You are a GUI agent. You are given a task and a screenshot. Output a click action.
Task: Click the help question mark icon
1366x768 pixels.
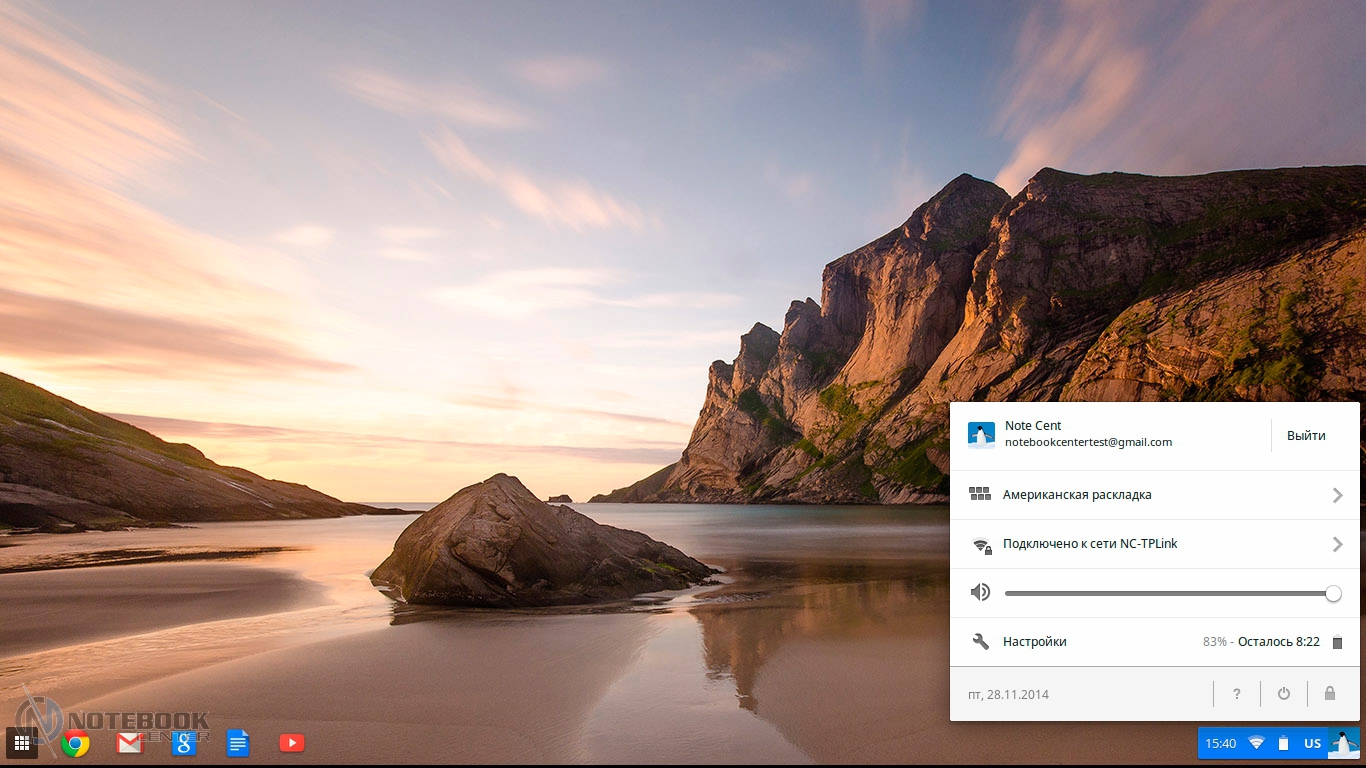coord(1237,694)
